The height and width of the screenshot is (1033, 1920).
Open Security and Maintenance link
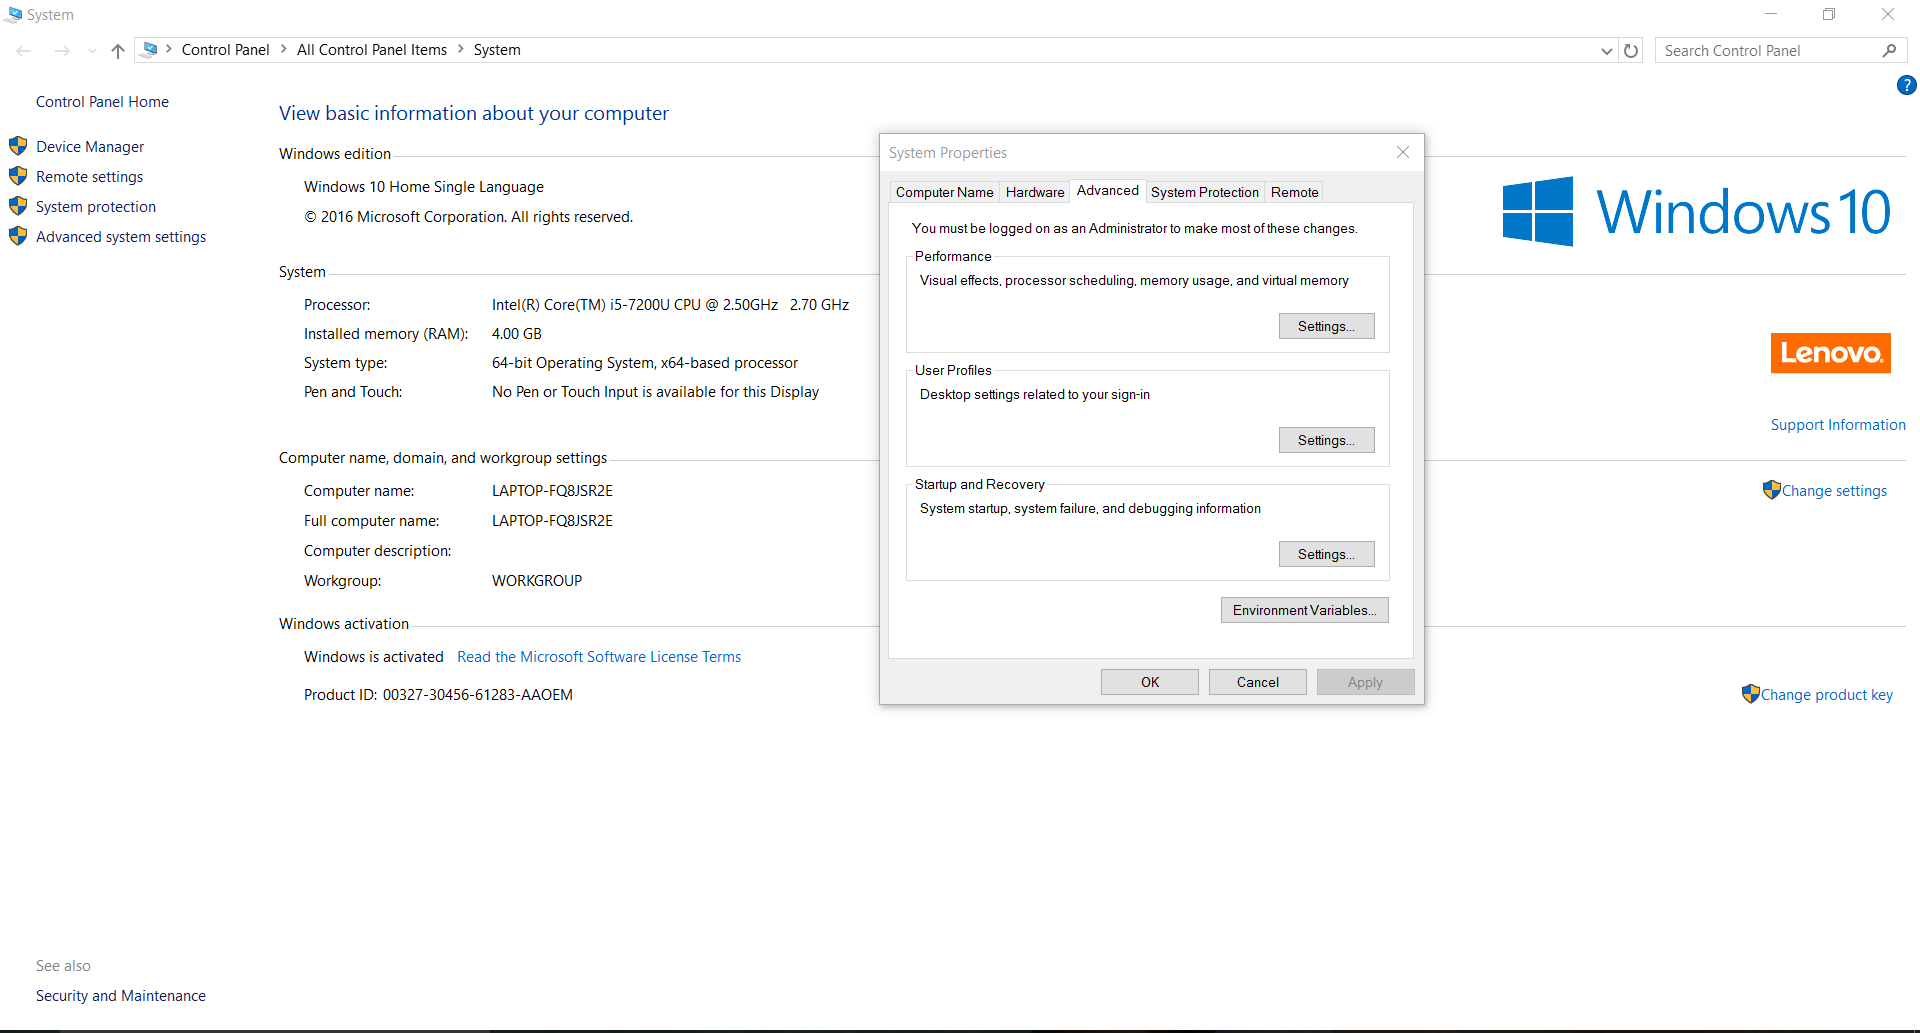[x=121, y=996]
